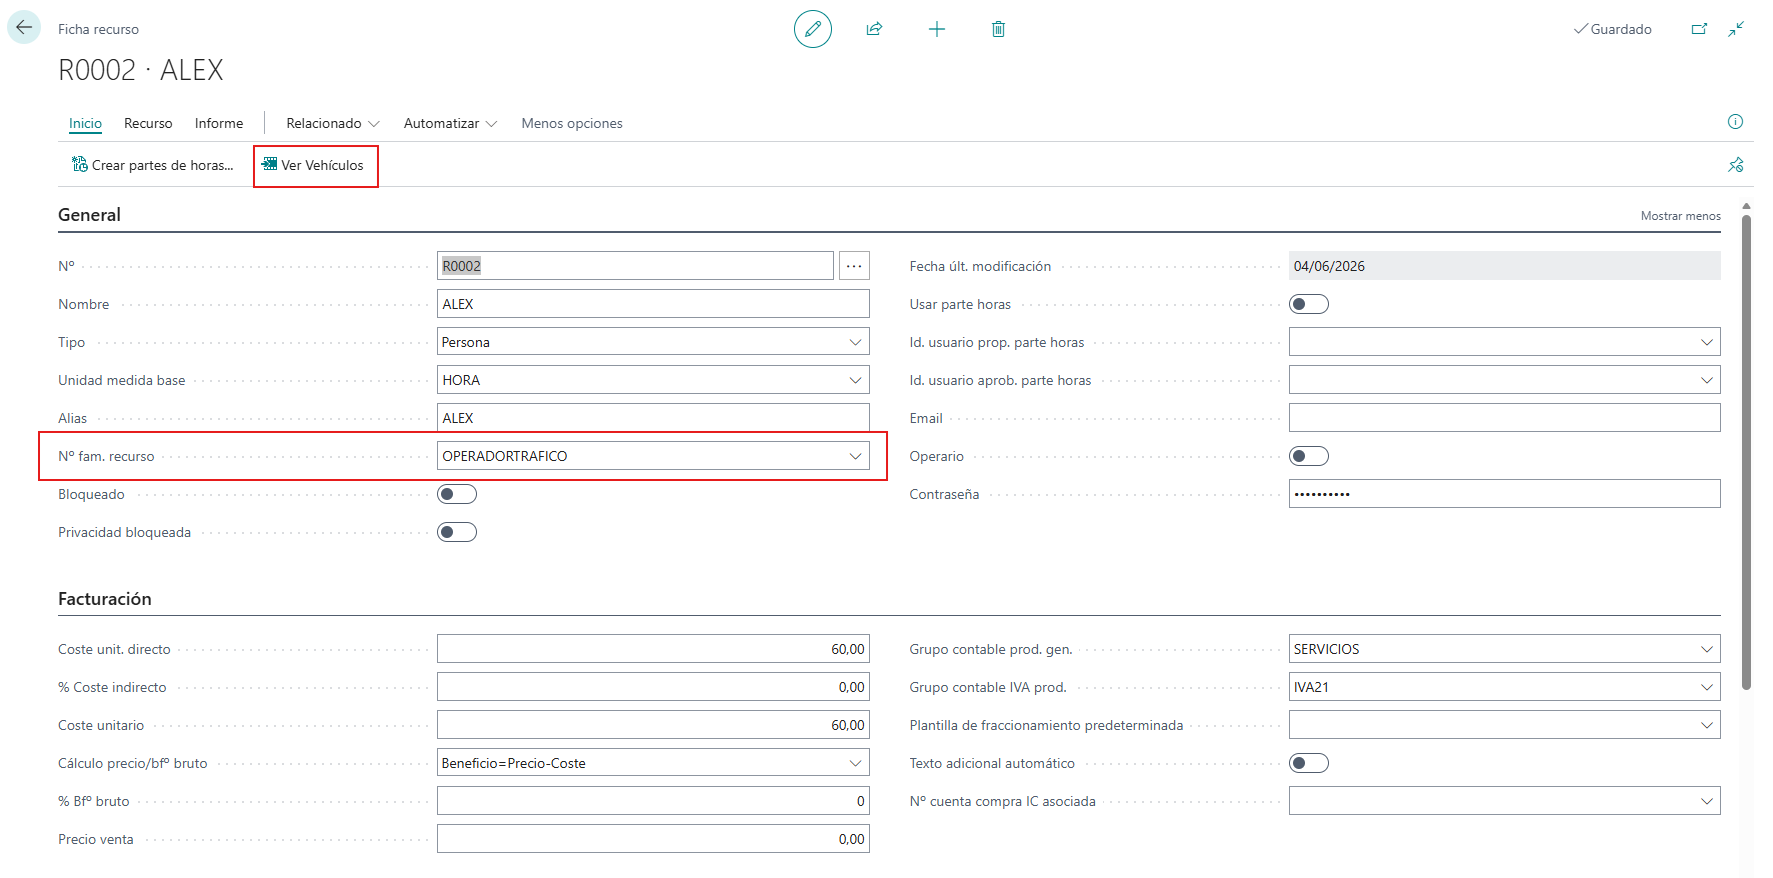1773x878 pixels.
Task: Open Id. usuario aprob. parte horas dropdown
Action: 1706,380
